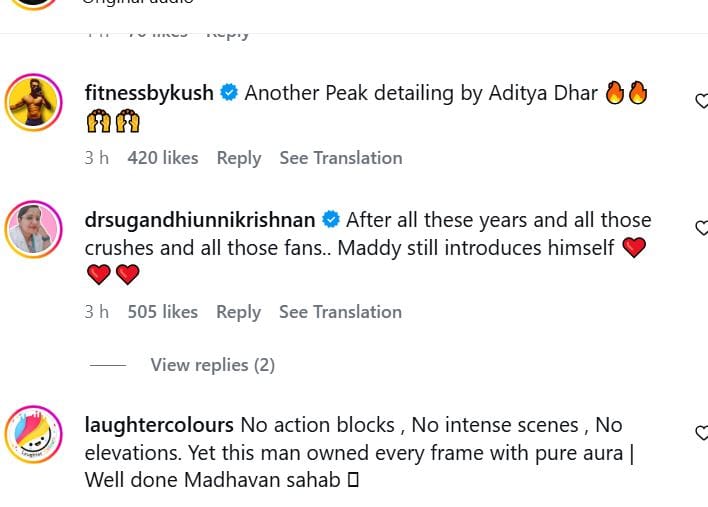Reply to fitnessbykush comment
The width and height of the screenshot is (708, 507).
point(238,158)
